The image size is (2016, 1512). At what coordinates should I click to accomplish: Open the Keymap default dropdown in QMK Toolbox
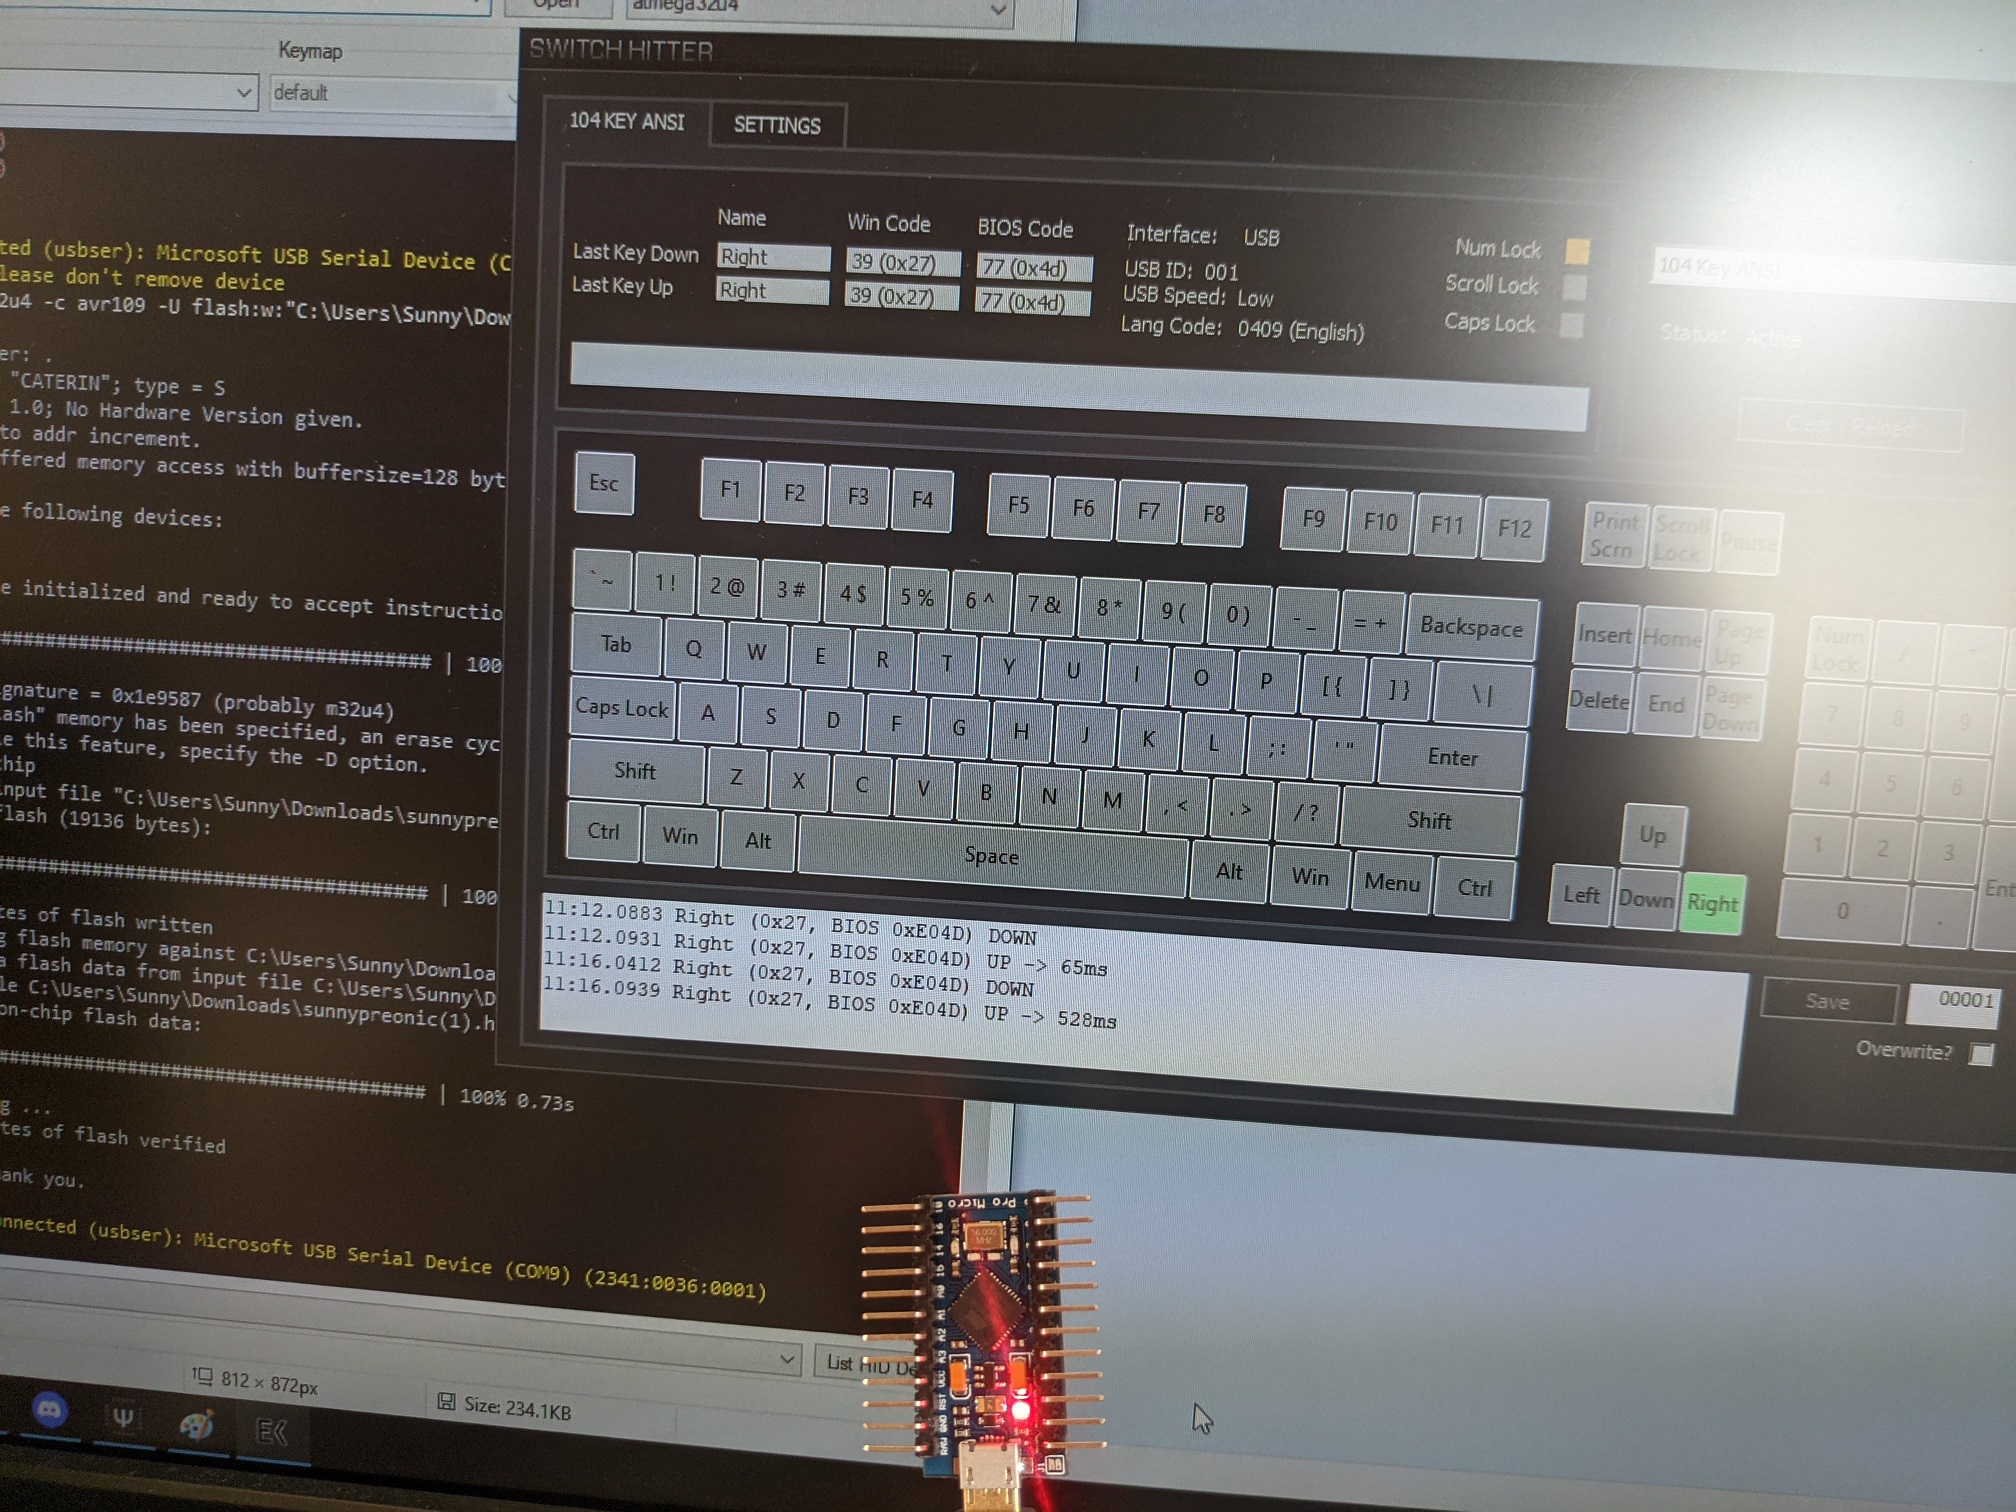pos(393,94)
